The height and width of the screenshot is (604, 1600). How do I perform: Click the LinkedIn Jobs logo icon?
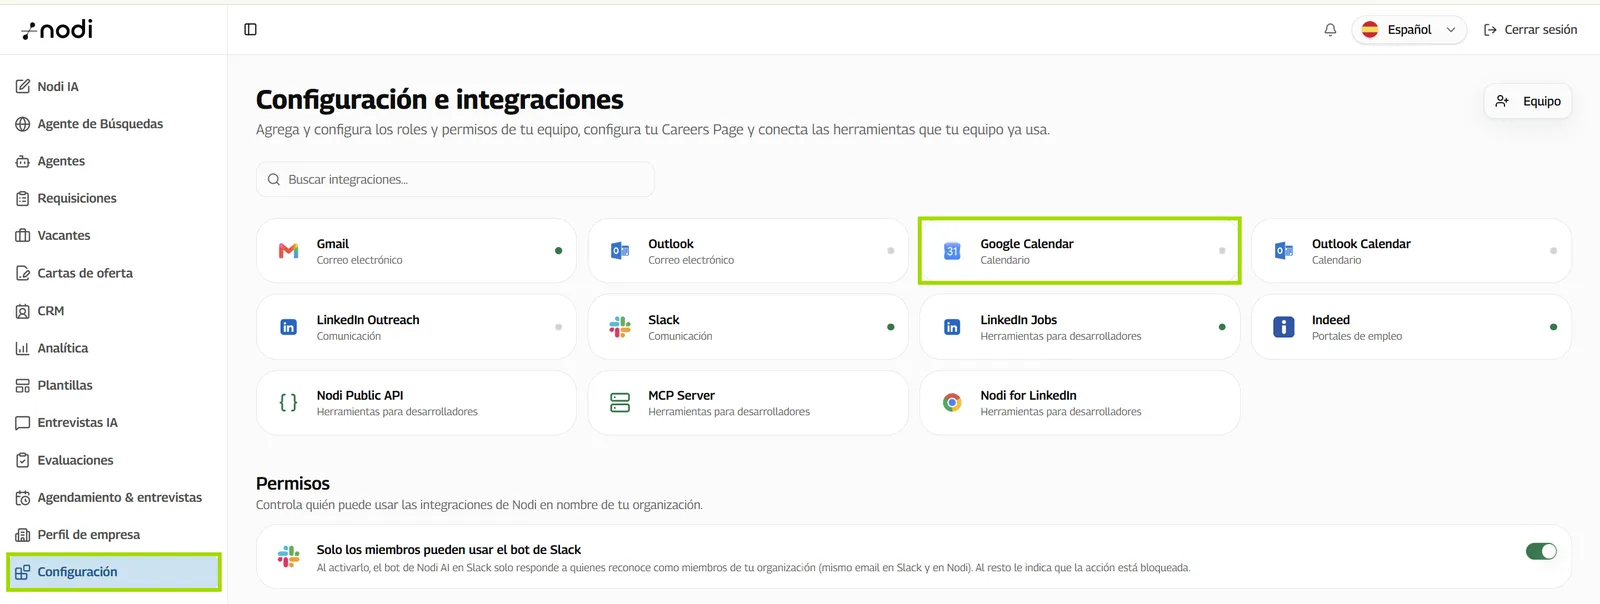(x=952, y=327)
